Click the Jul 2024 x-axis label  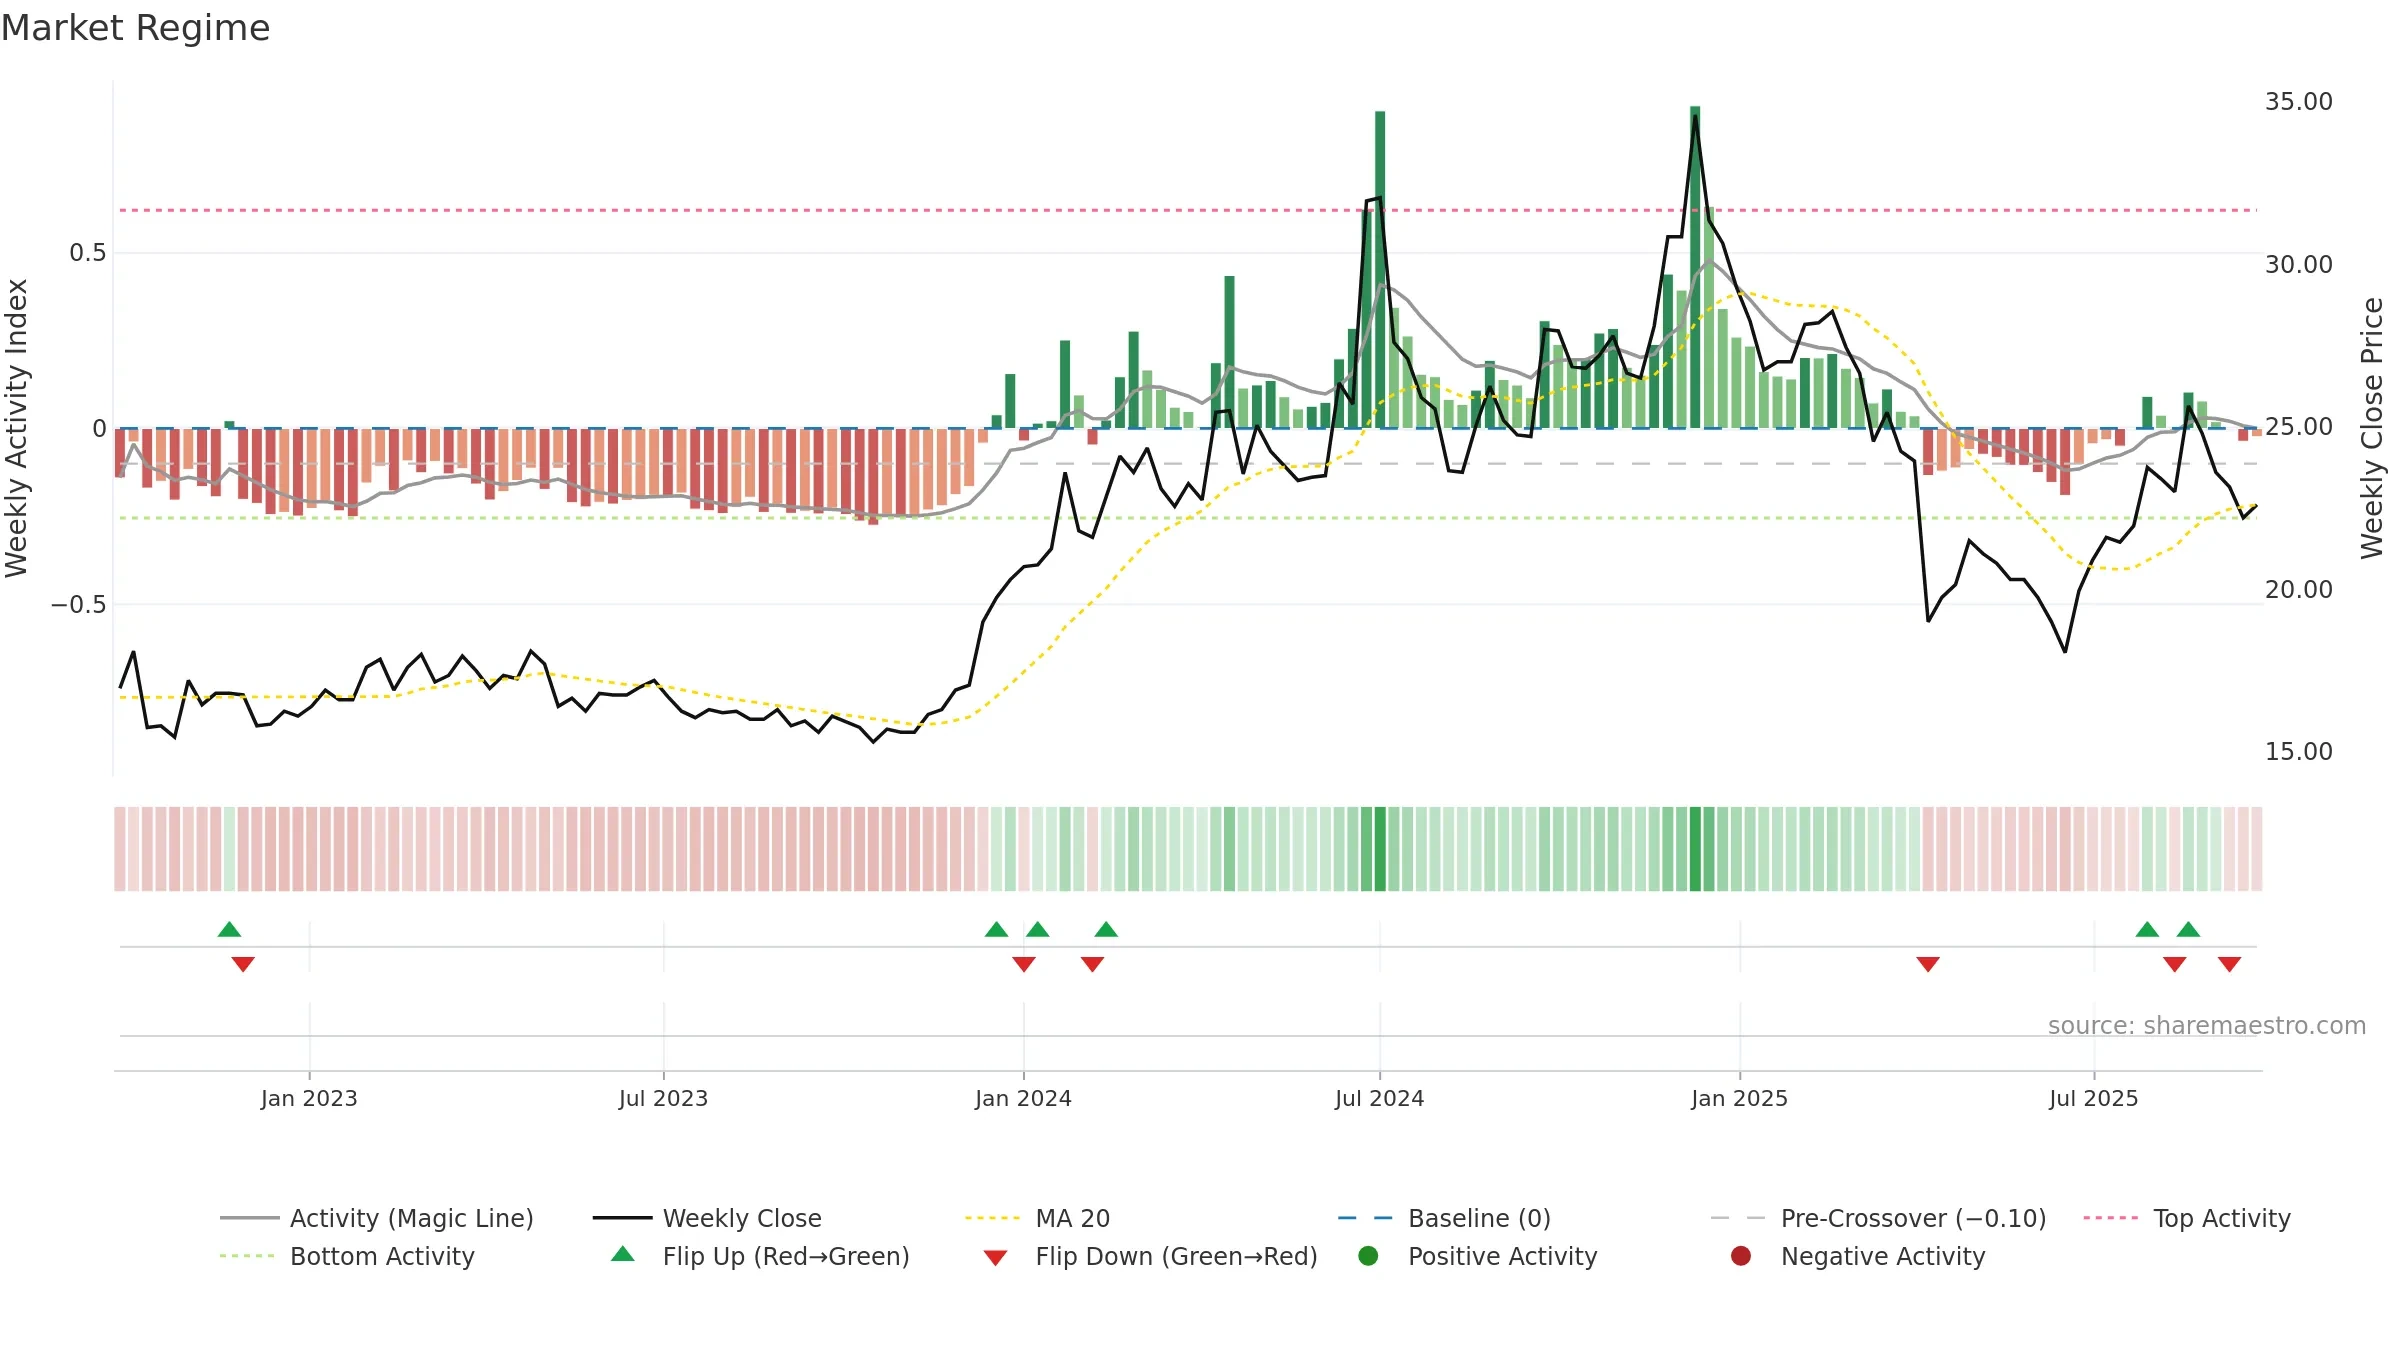click(x=1379, y=1098)
